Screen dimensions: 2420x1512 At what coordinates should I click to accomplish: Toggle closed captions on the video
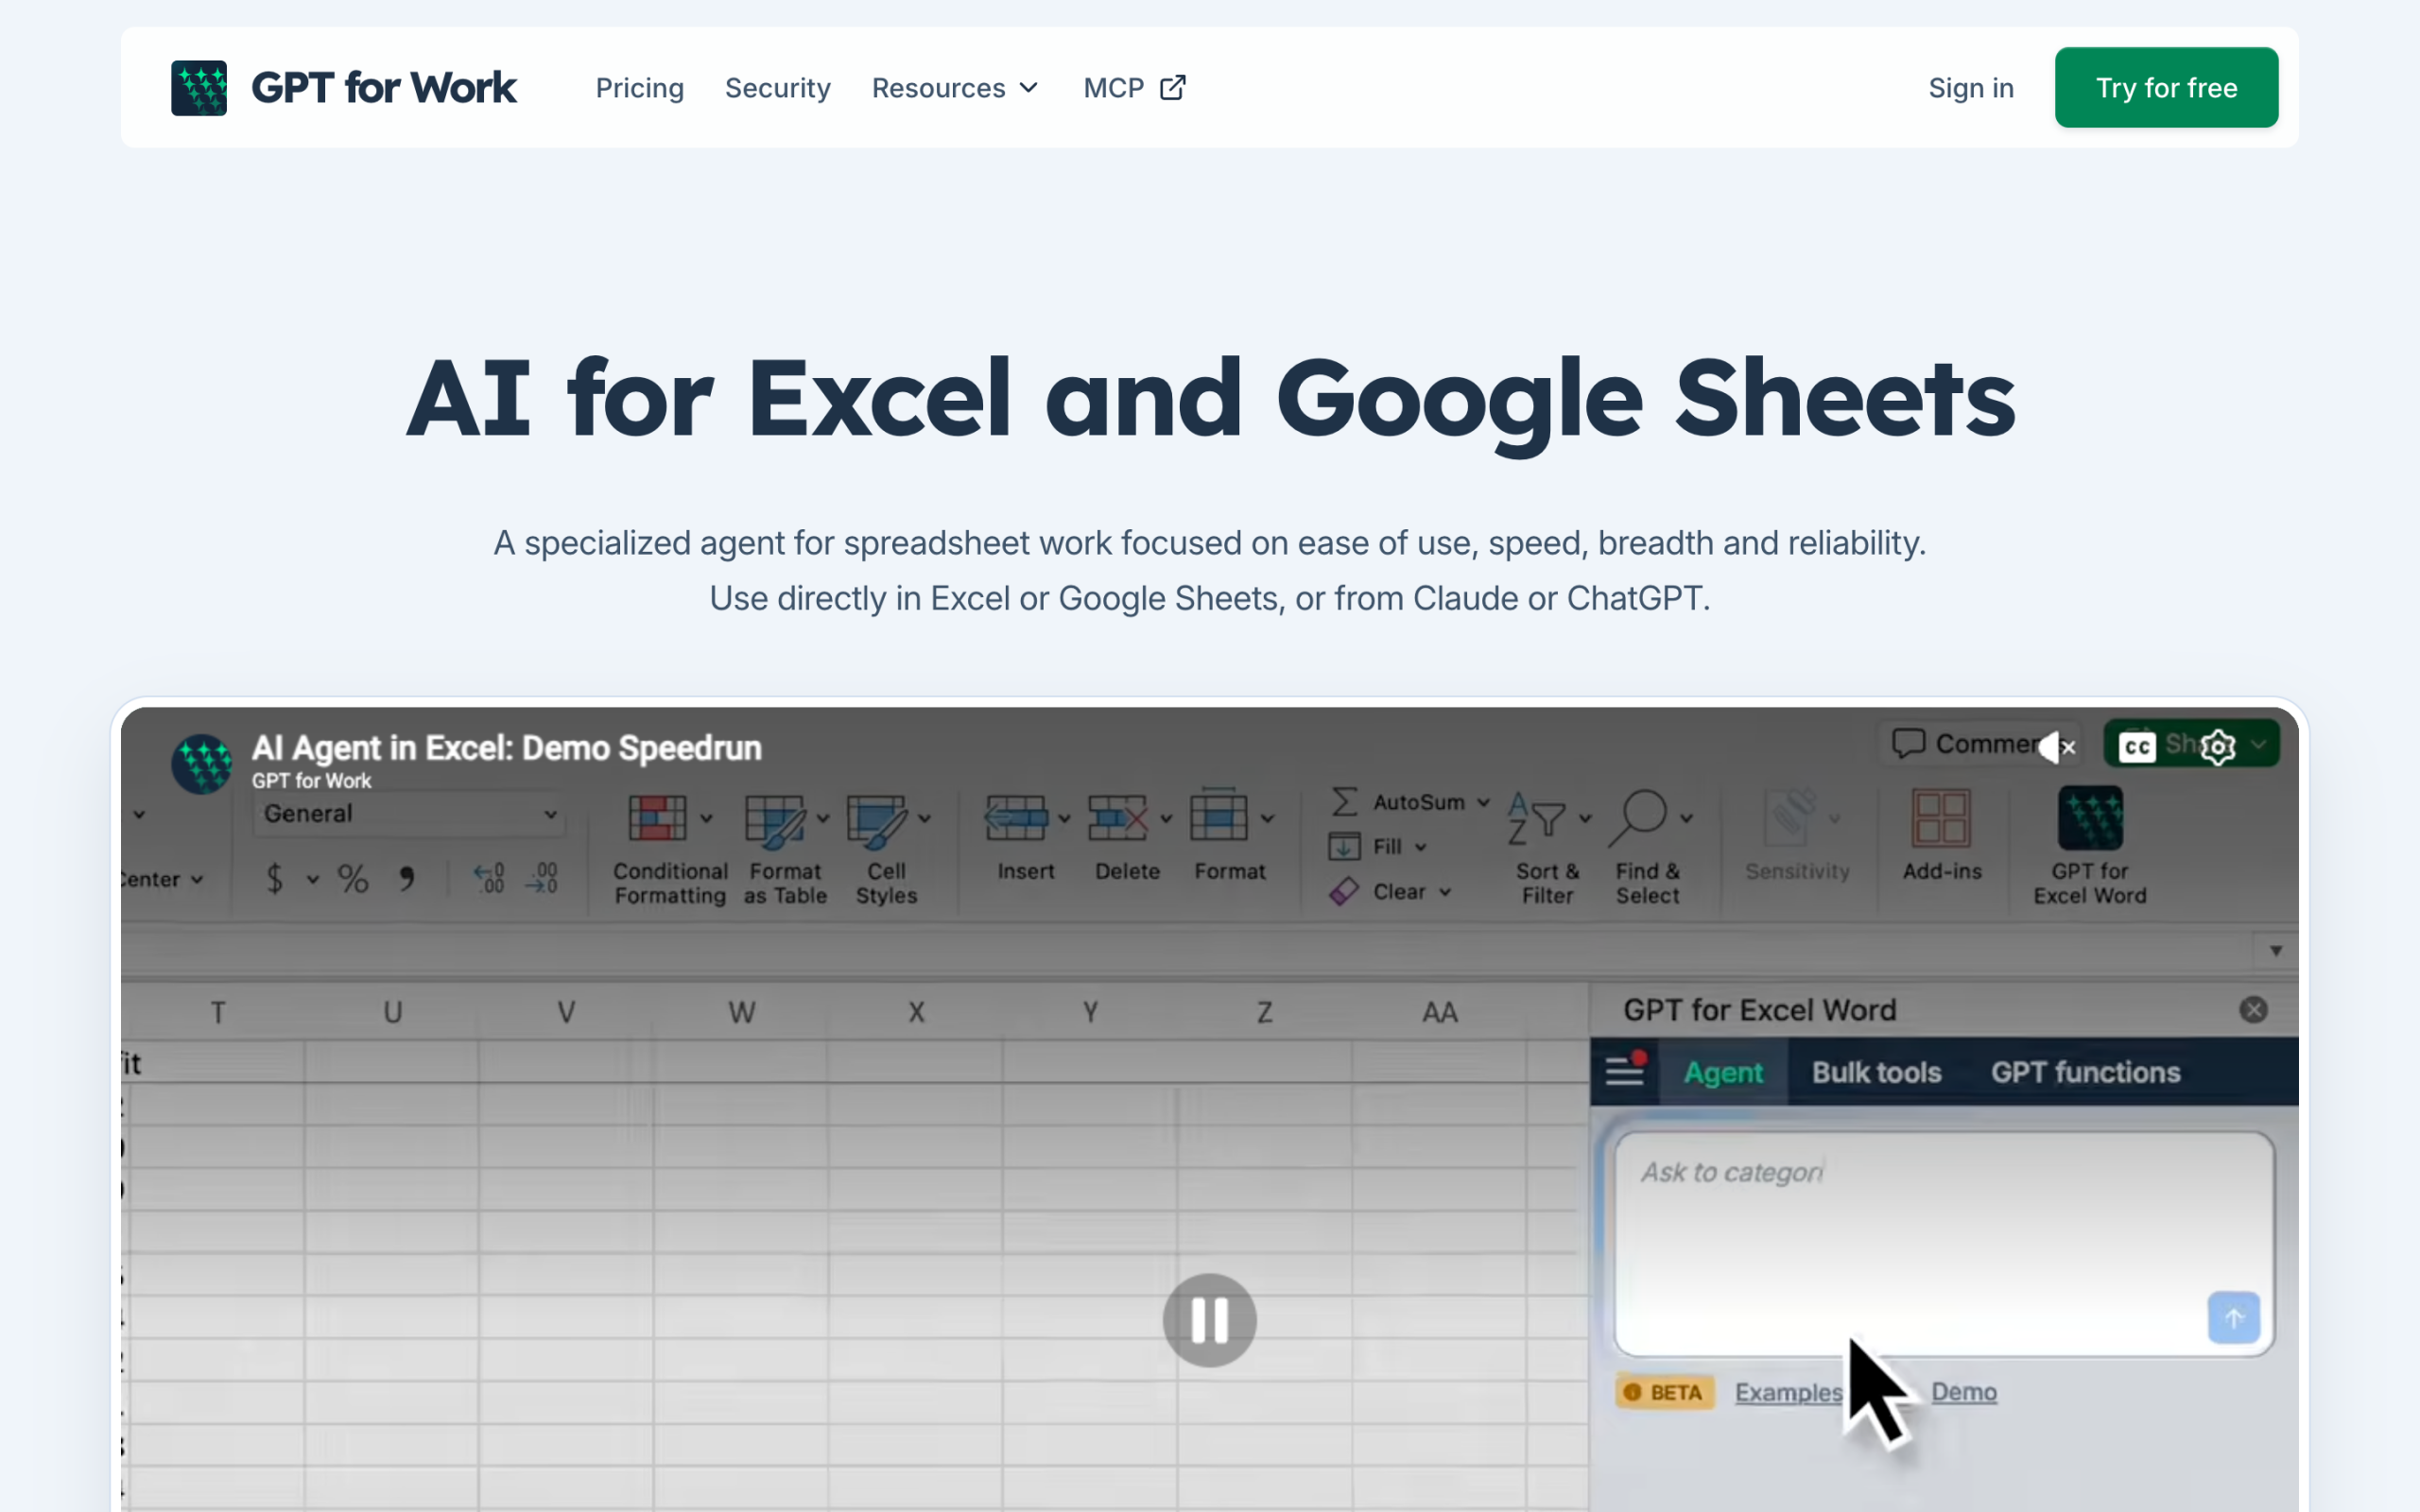2137,747
